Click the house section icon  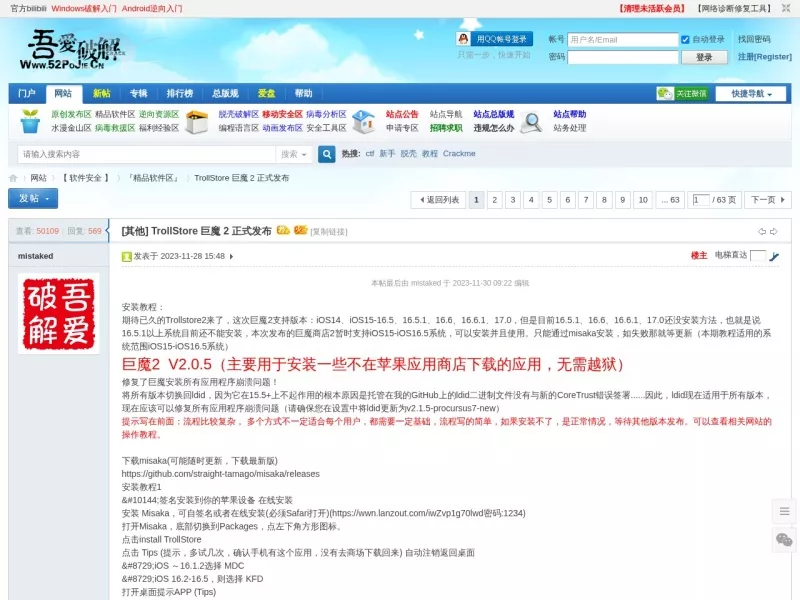point(363,121)
